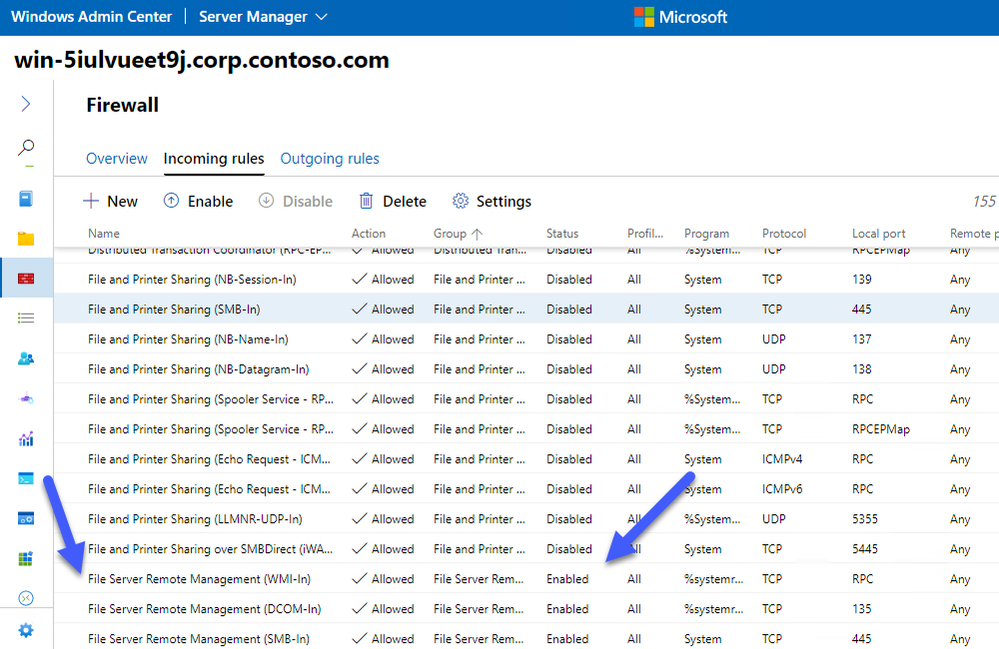Screen dimensions: 999x649
Task: Click %systemr... program in the DCOM-In row
Action: point(714,609)
